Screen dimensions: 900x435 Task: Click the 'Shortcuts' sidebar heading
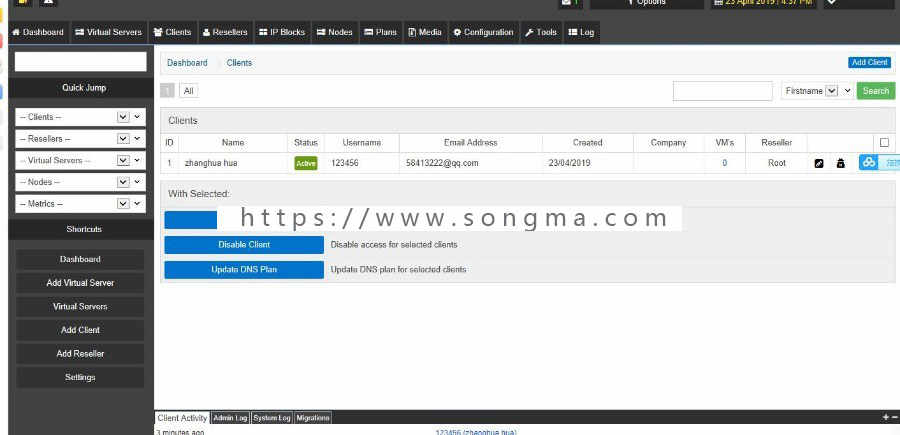[x=84, y=229]
